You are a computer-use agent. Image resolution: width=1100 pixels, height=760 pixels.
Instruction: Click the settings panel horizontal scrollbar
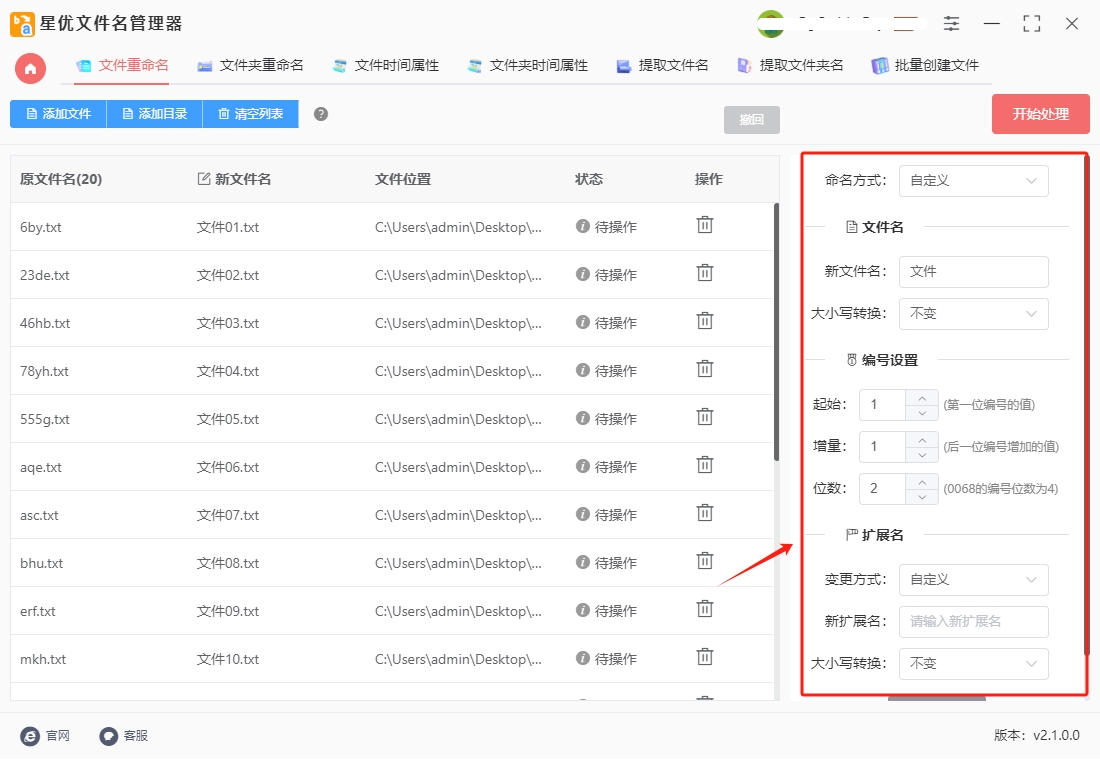point(937,698)
